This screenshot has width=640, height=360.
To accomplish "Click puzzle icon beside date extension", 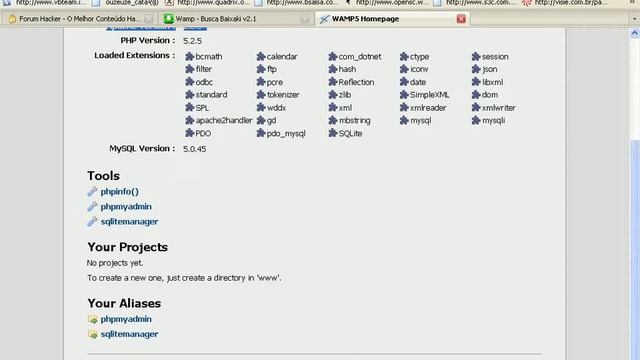I will (404, 82).
